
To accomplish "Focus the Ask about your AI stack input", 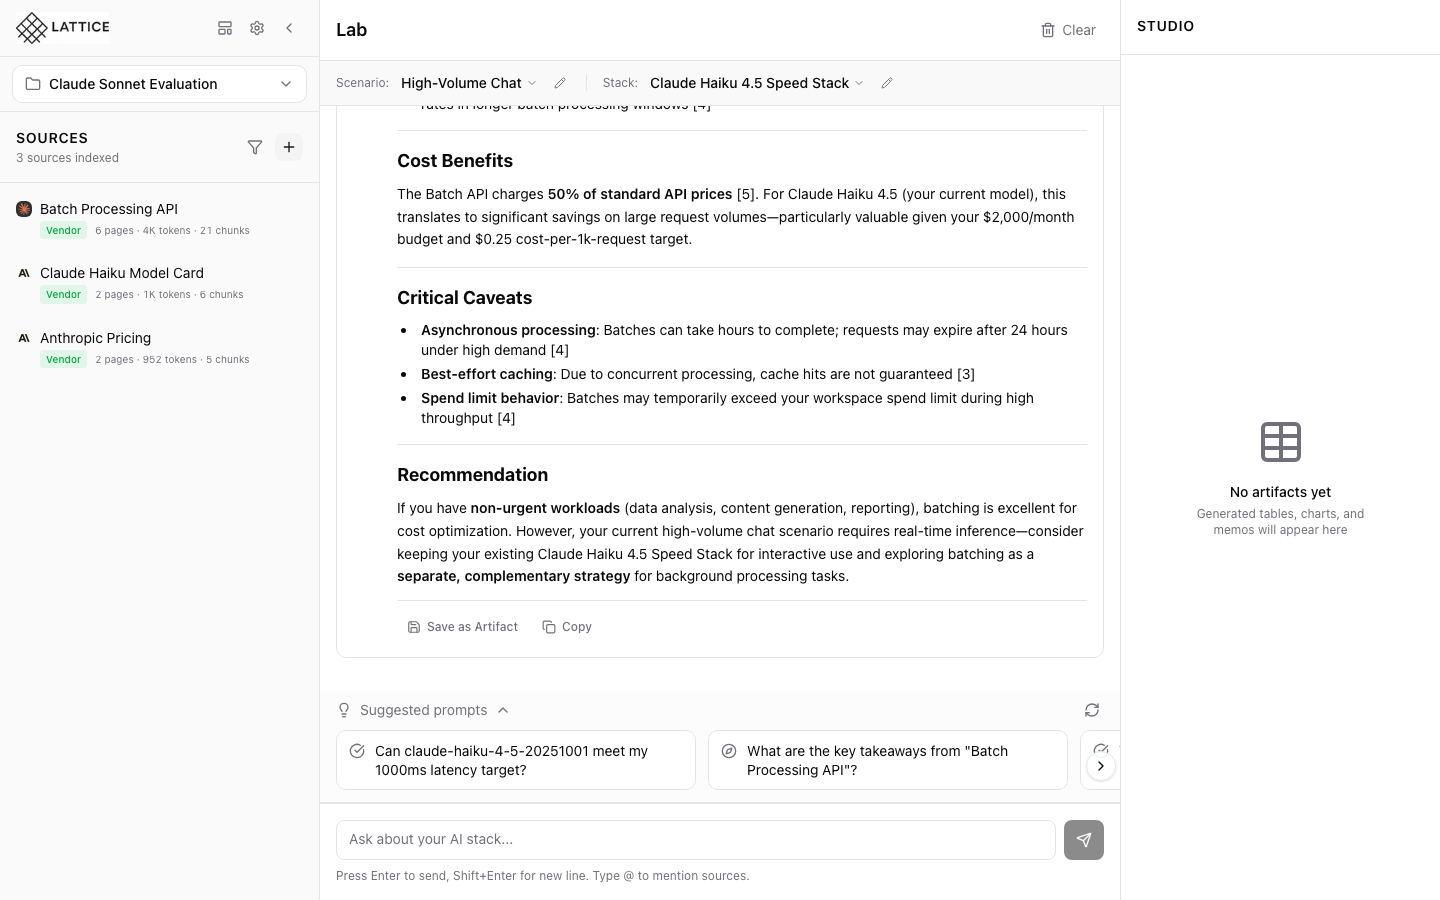I will [695, 840].
